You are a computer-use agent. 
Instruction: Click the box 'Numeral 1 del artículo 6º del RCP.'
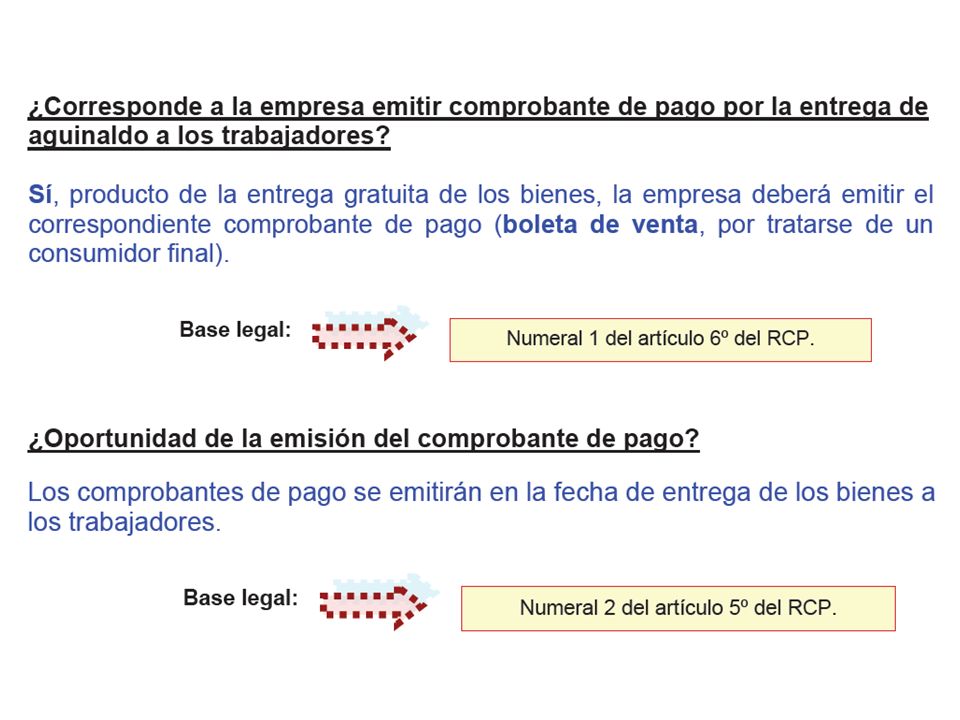tap(661, 340)
